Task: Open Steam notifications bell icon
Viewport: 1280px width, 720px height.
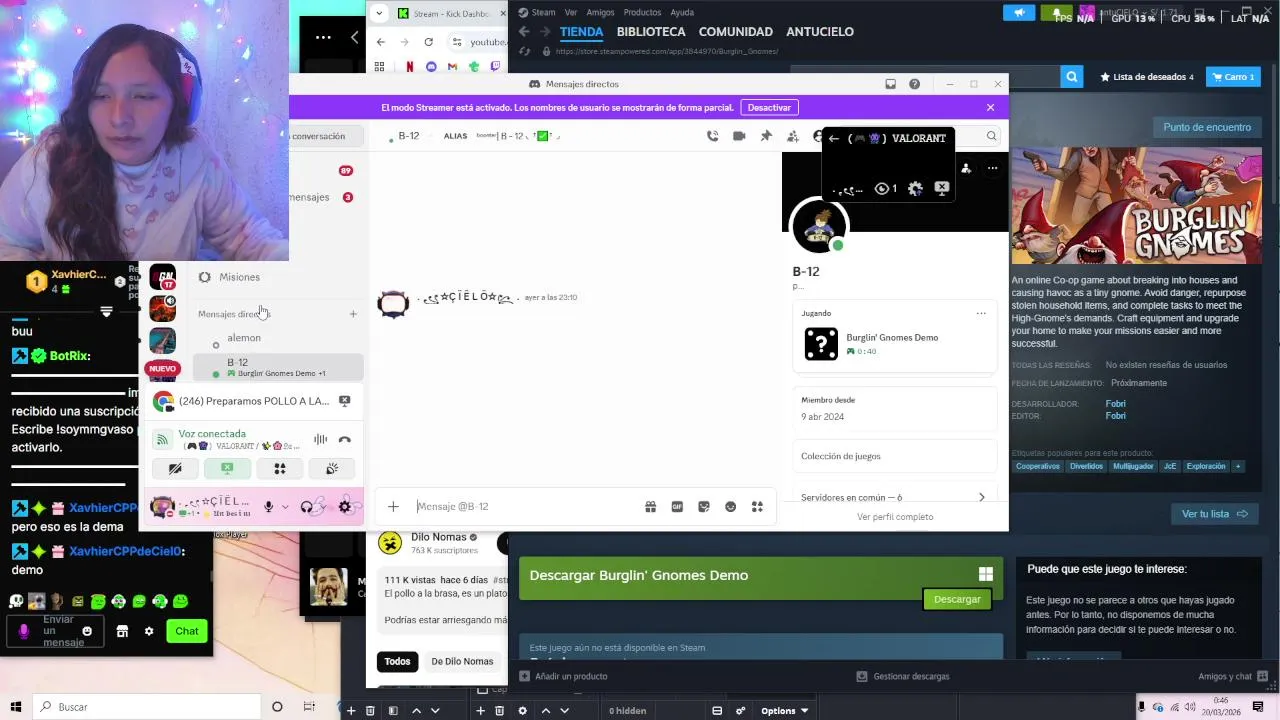Action: pos(1056,12)
